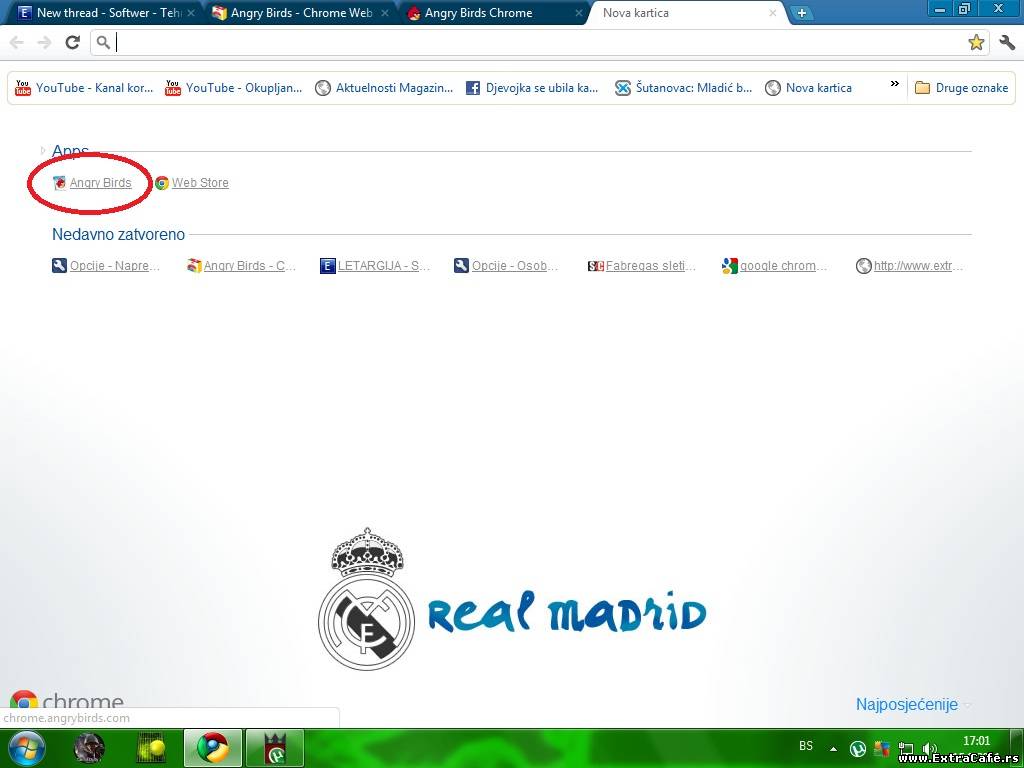Viewport: 1024px width, 768px height.
Task: Open the YouTube - Kanal kor... bookmark
Action: point(84,88)
